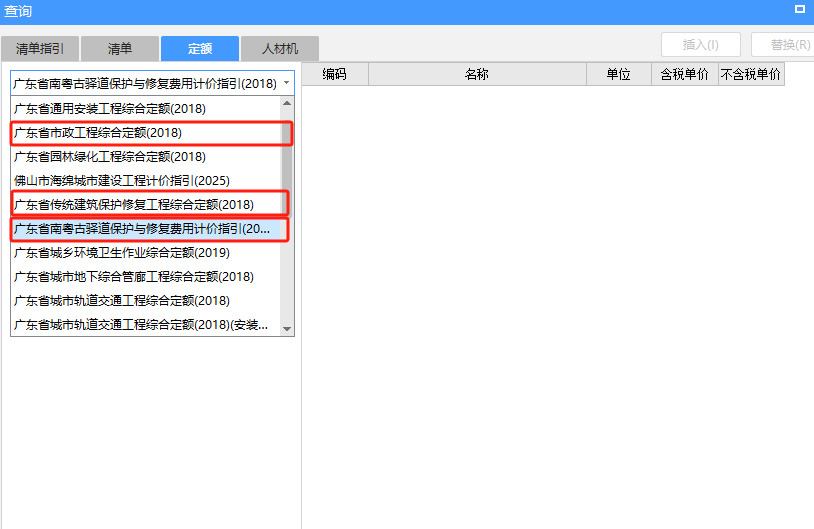
Task: Click the 编码 column header
Action: pos(335,74)
